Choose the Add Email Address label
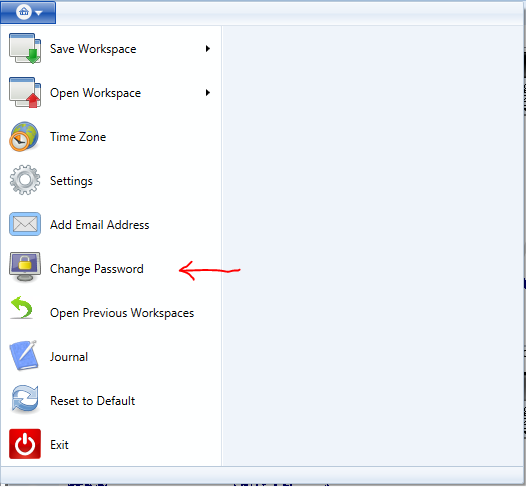Screen dimensions: 526x487 coord(100,225)
